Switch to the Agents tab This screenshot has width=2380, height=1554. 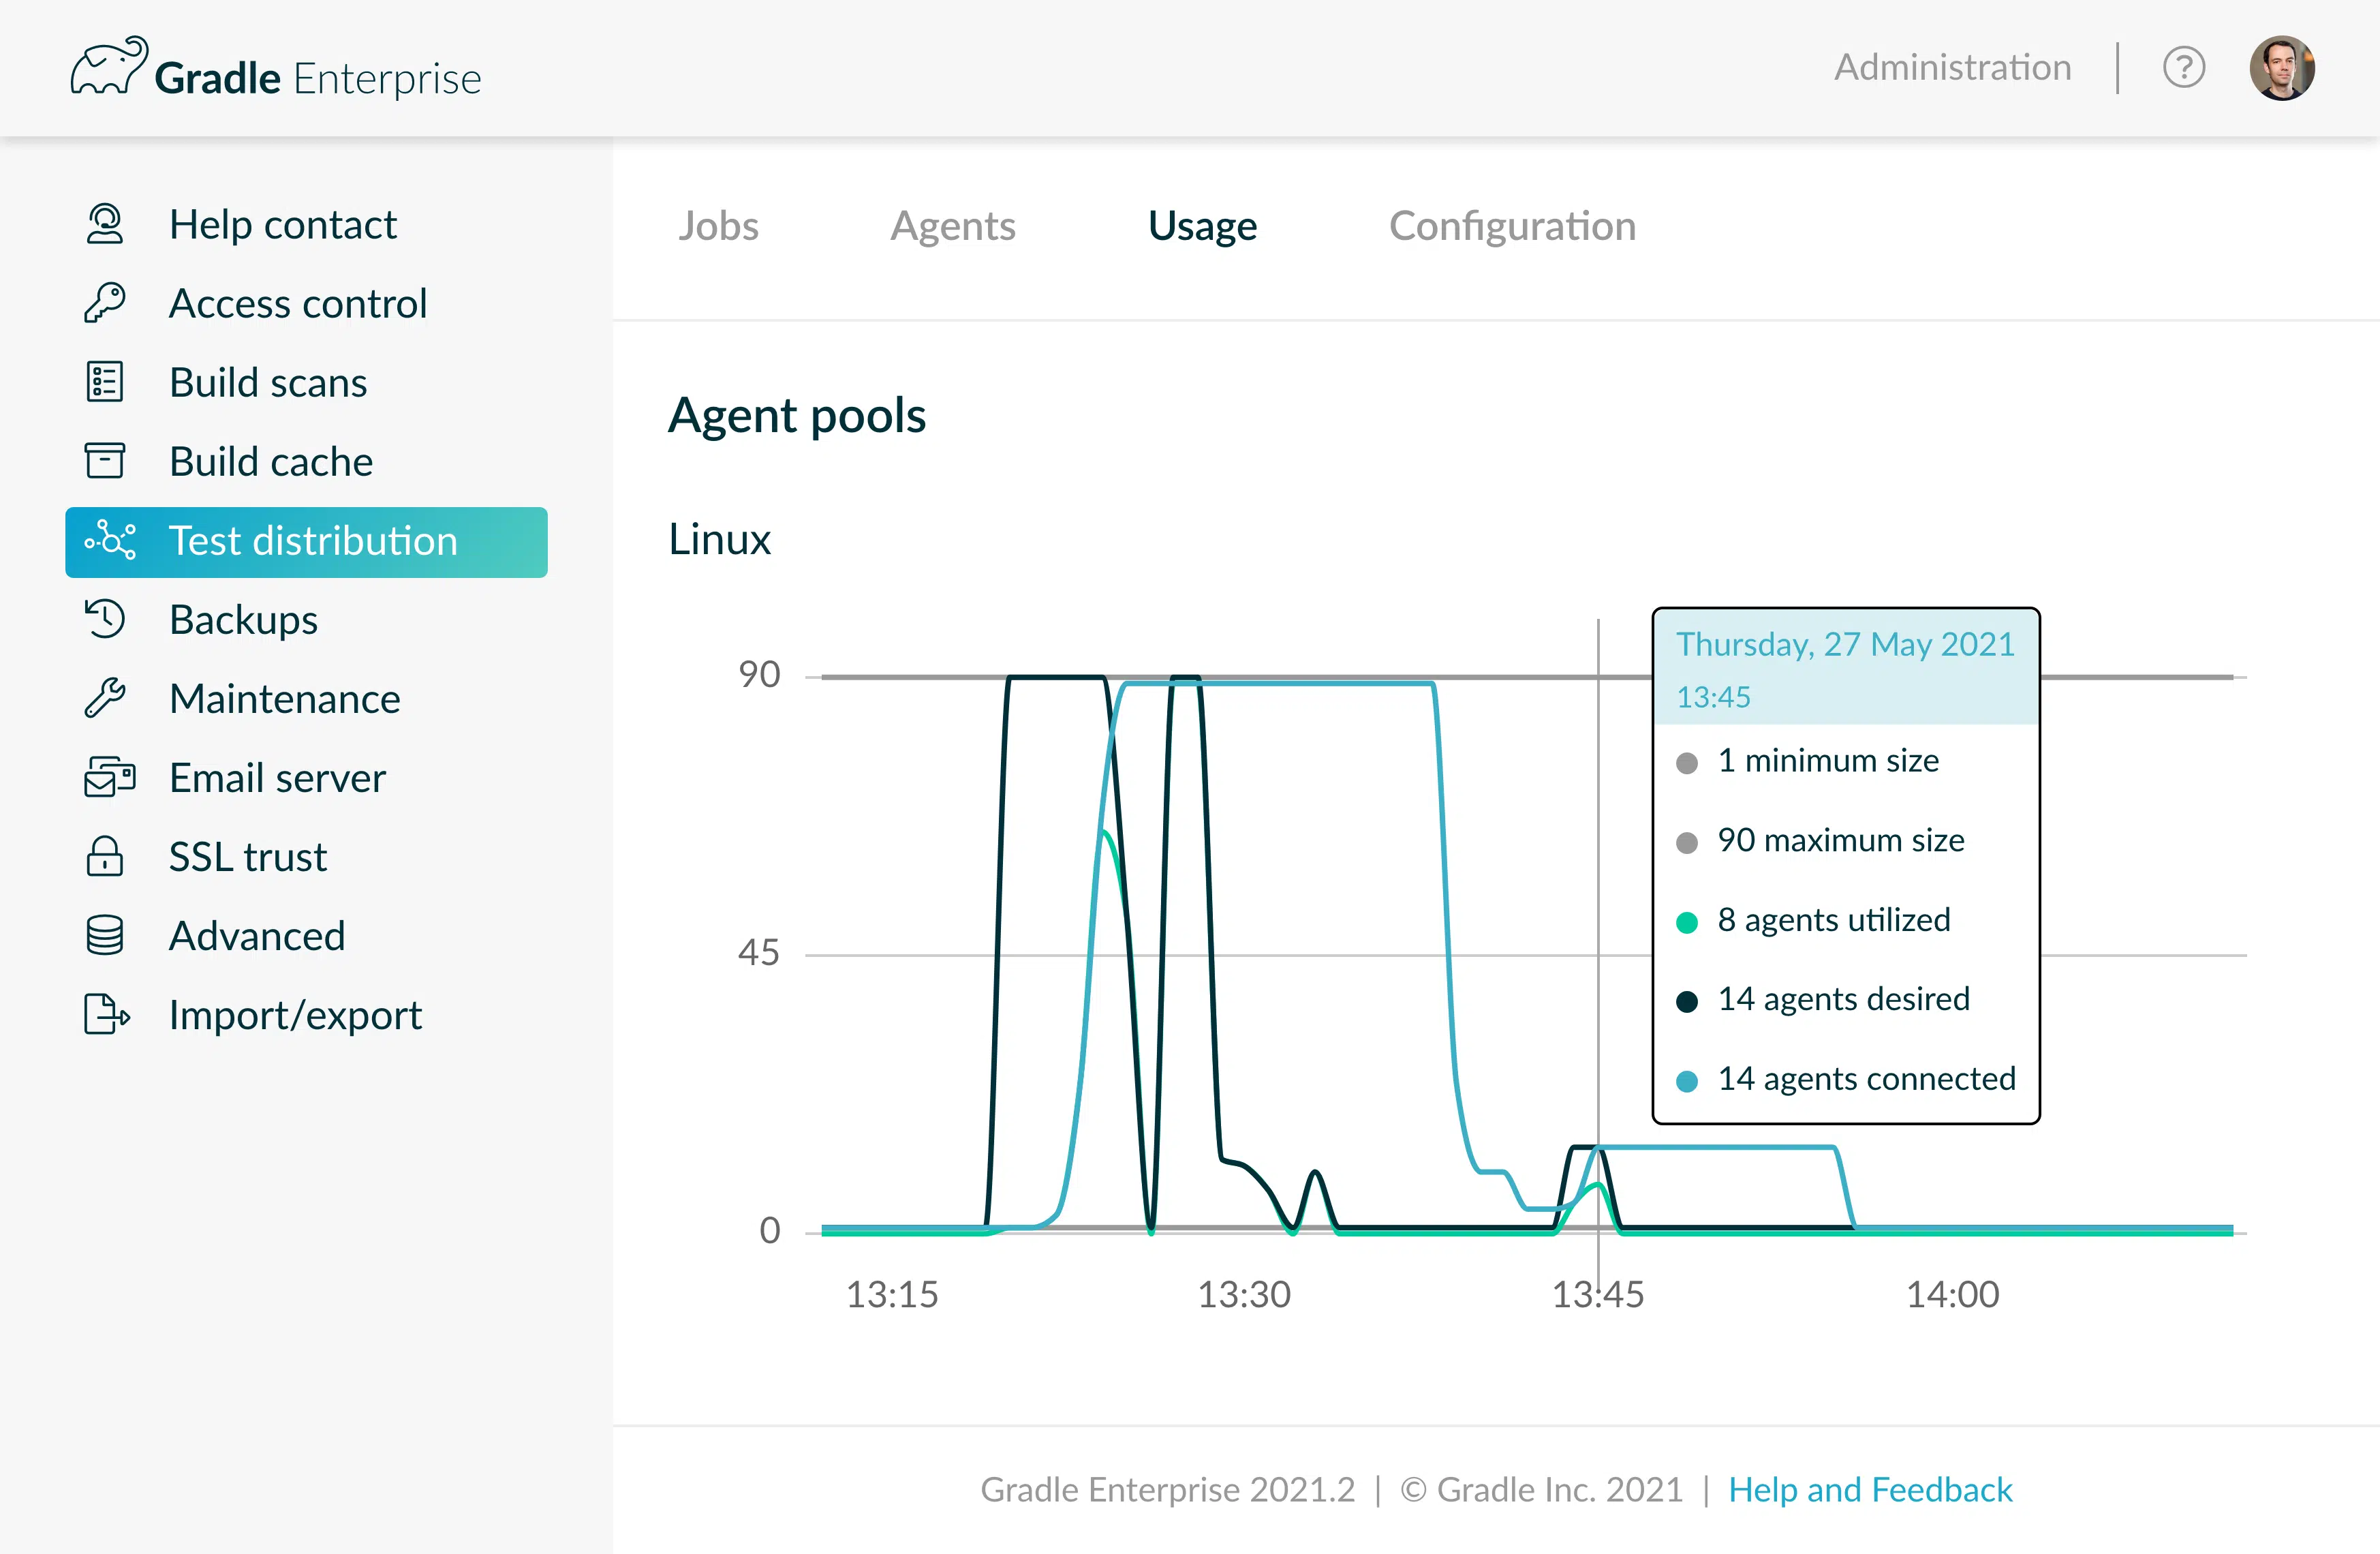[953, 226]
